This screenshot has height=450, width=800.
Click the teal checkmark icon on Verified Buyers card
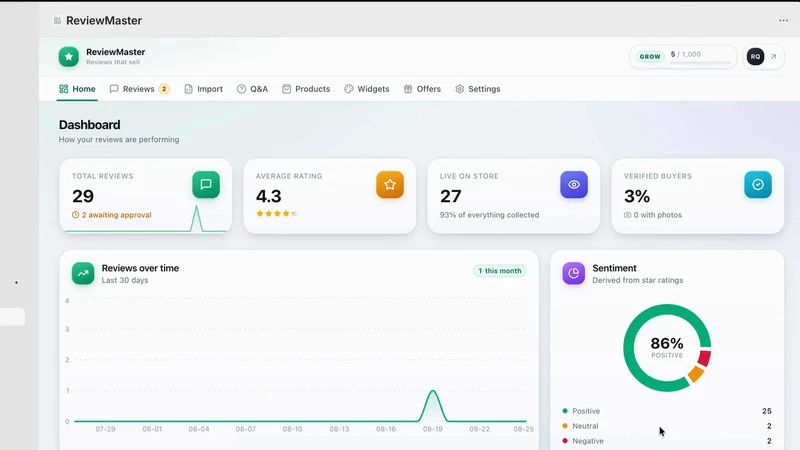coord(758,185)
